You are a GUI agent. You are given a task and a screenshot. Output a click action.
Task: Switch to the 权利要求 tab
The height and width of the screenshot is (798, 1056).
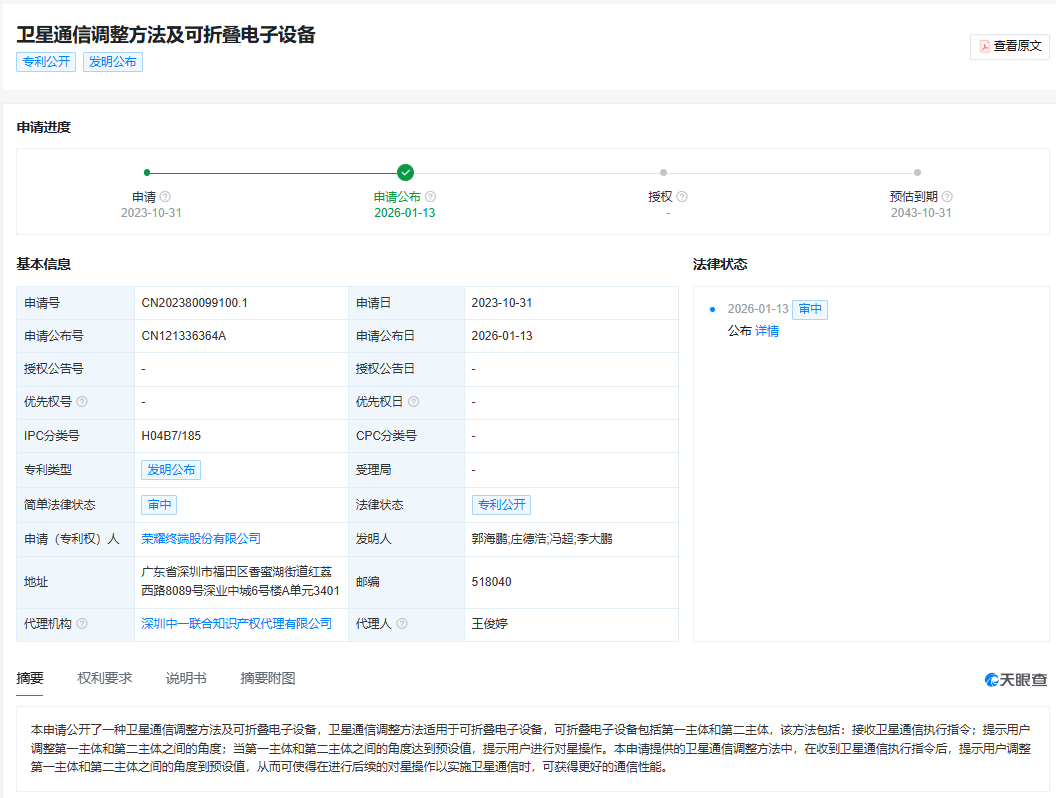[x=104, y=678]
